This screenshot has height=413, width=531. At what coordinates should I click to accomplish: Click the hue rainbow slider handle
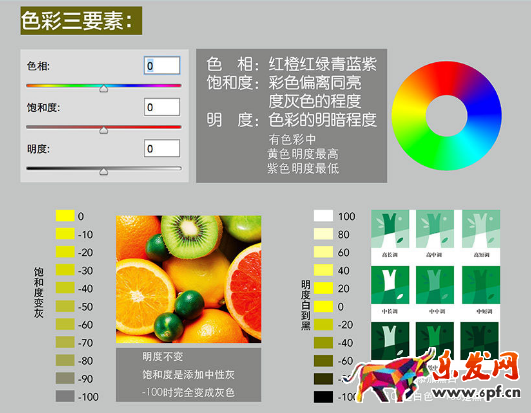click(104, 88)
